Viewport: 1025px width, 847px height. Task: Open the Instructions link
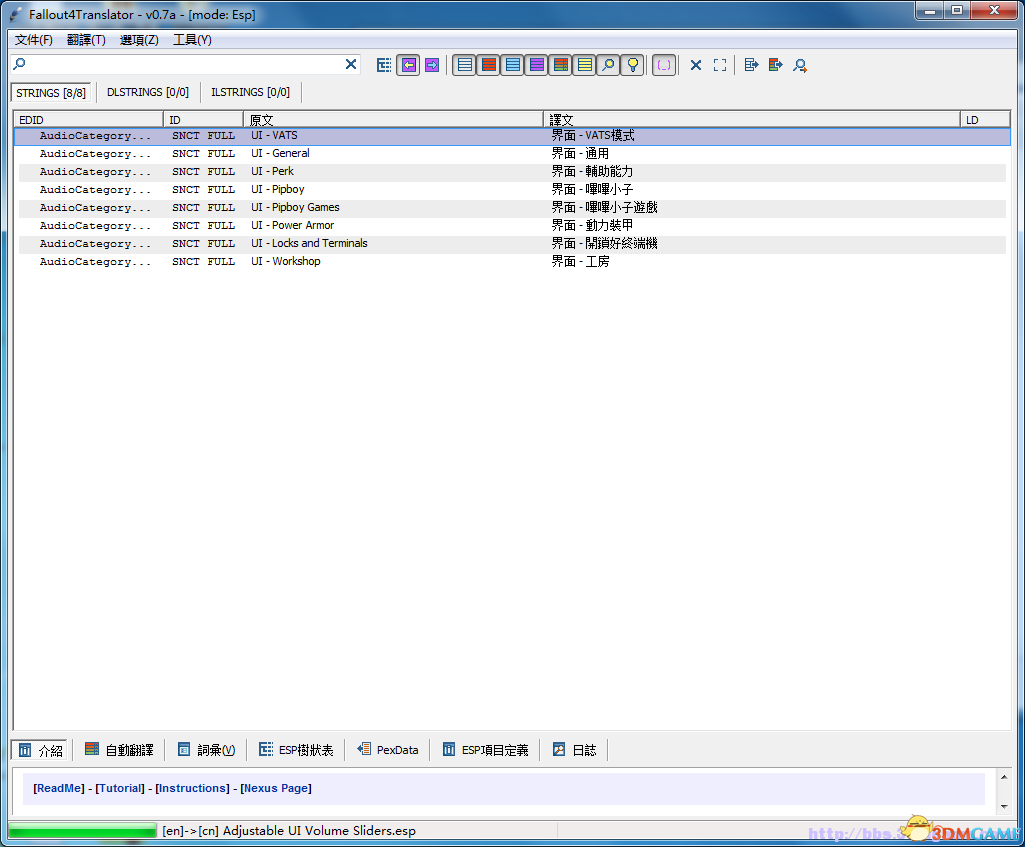tap(192, 788)
